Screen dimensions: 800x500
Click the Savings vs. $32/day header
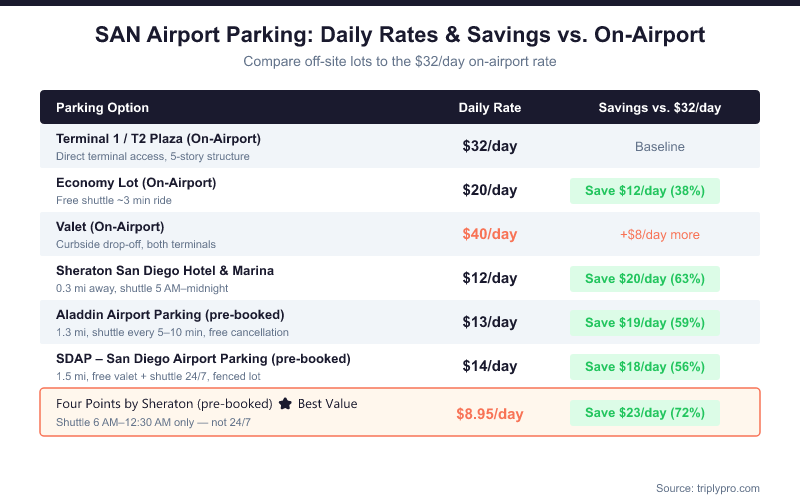pyautogui.click(x=660, y=108)
